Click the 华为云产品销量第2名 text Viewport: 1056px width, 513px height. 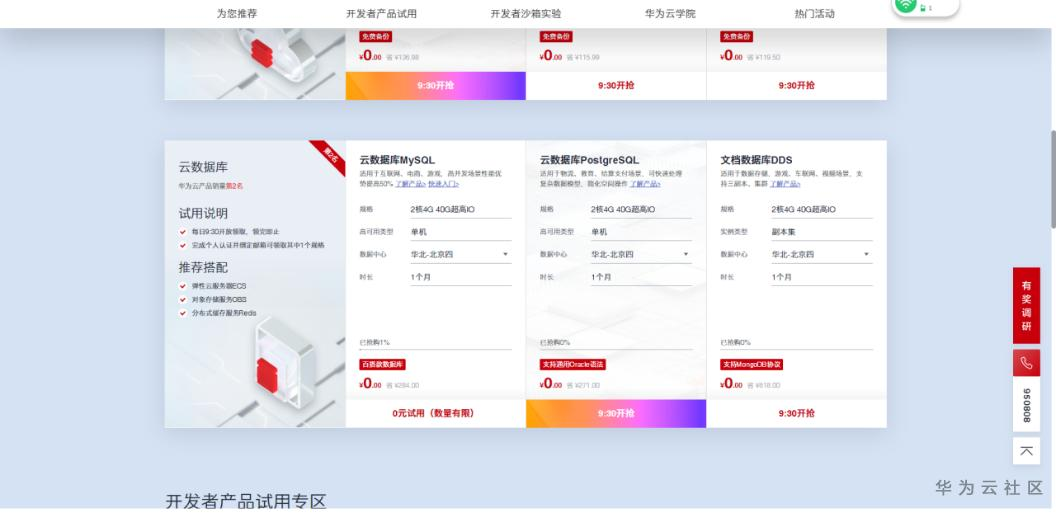(x=211, y=186)
